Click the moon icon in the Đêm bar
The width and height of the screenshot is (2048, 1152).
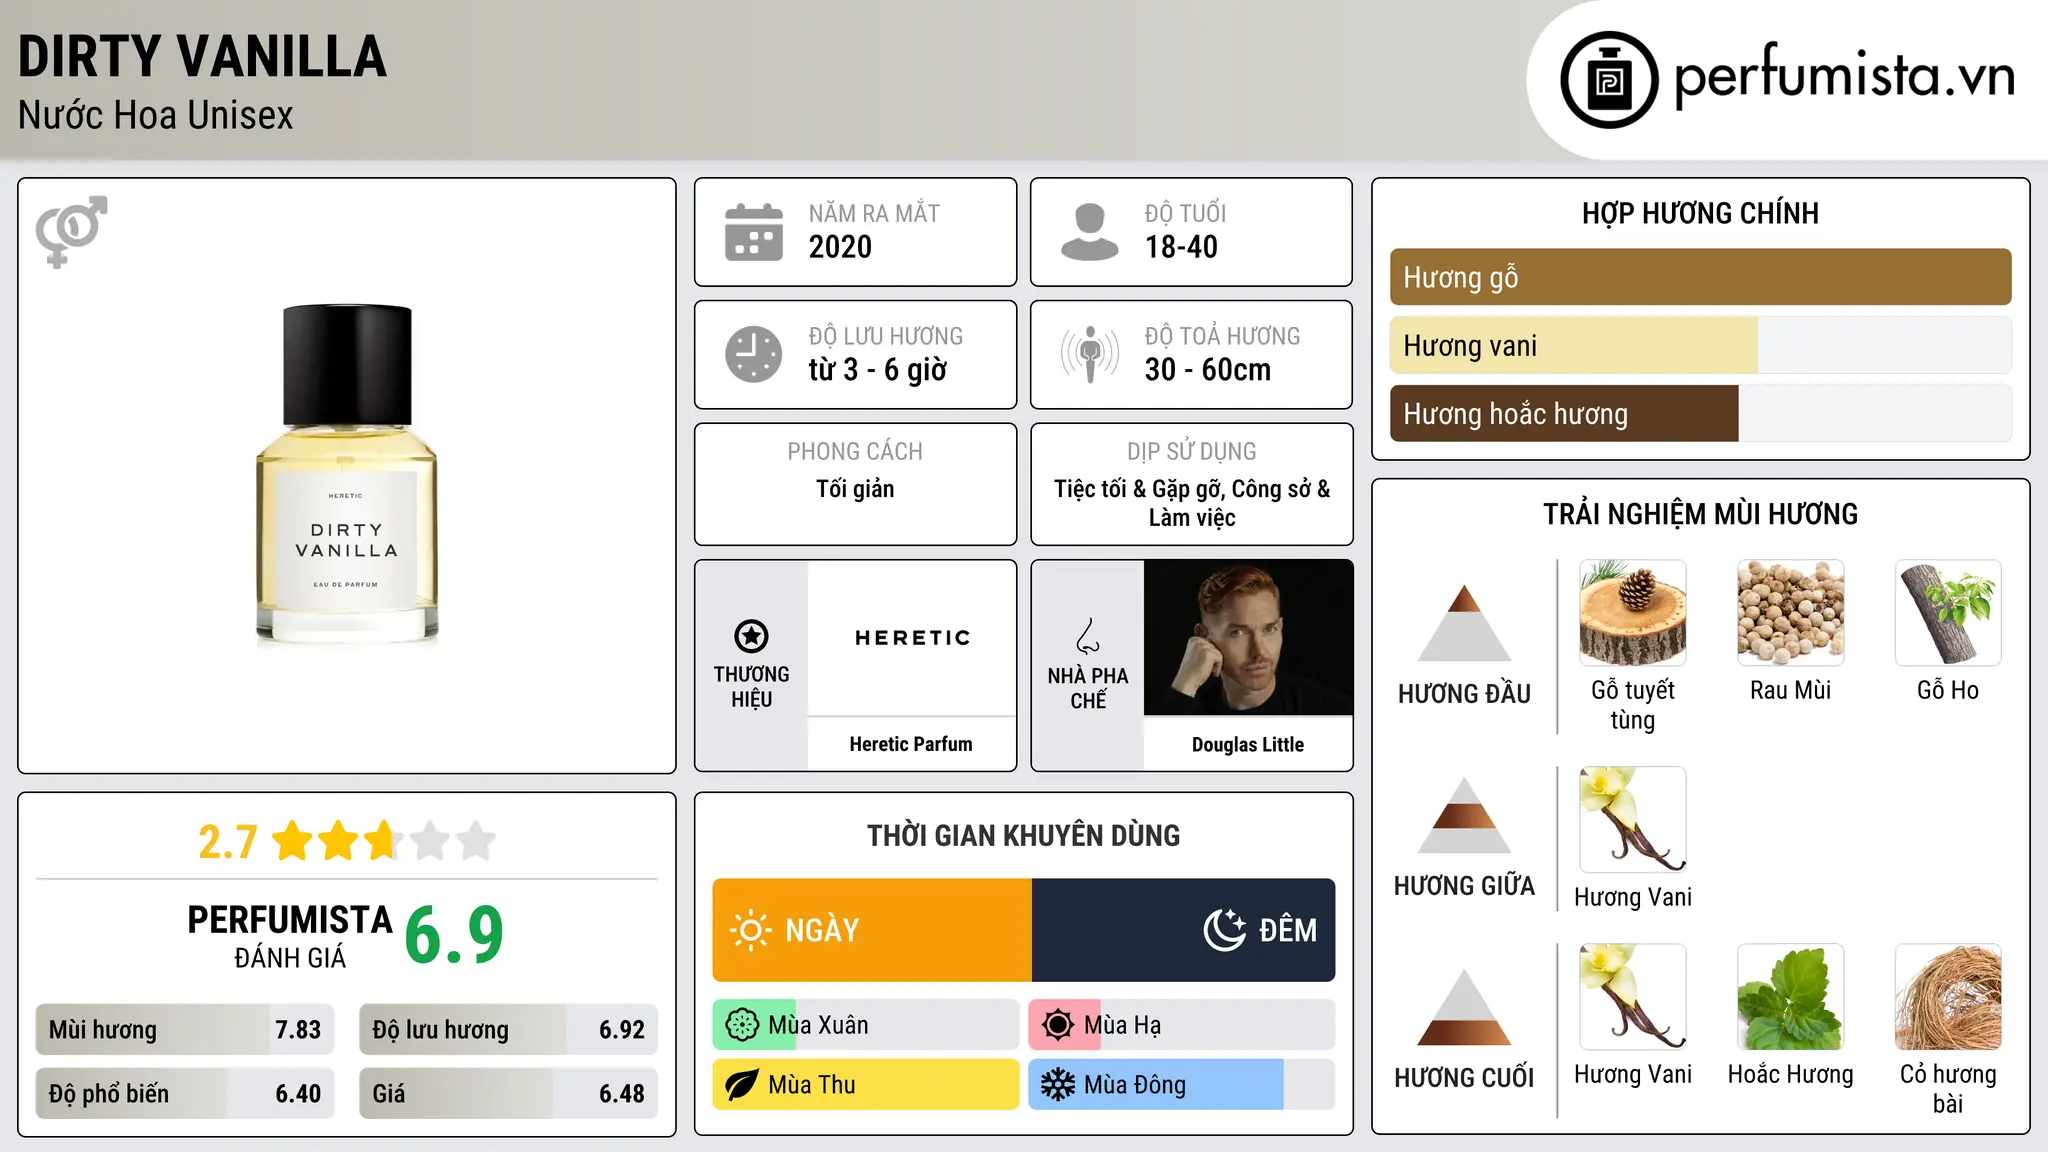(x=1225, y=930)
